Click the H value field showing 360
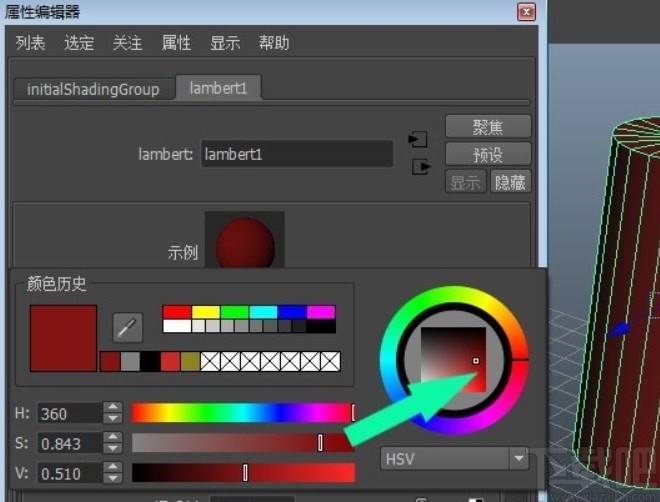This screenshot has height=502, width=660. coord(69,414)
